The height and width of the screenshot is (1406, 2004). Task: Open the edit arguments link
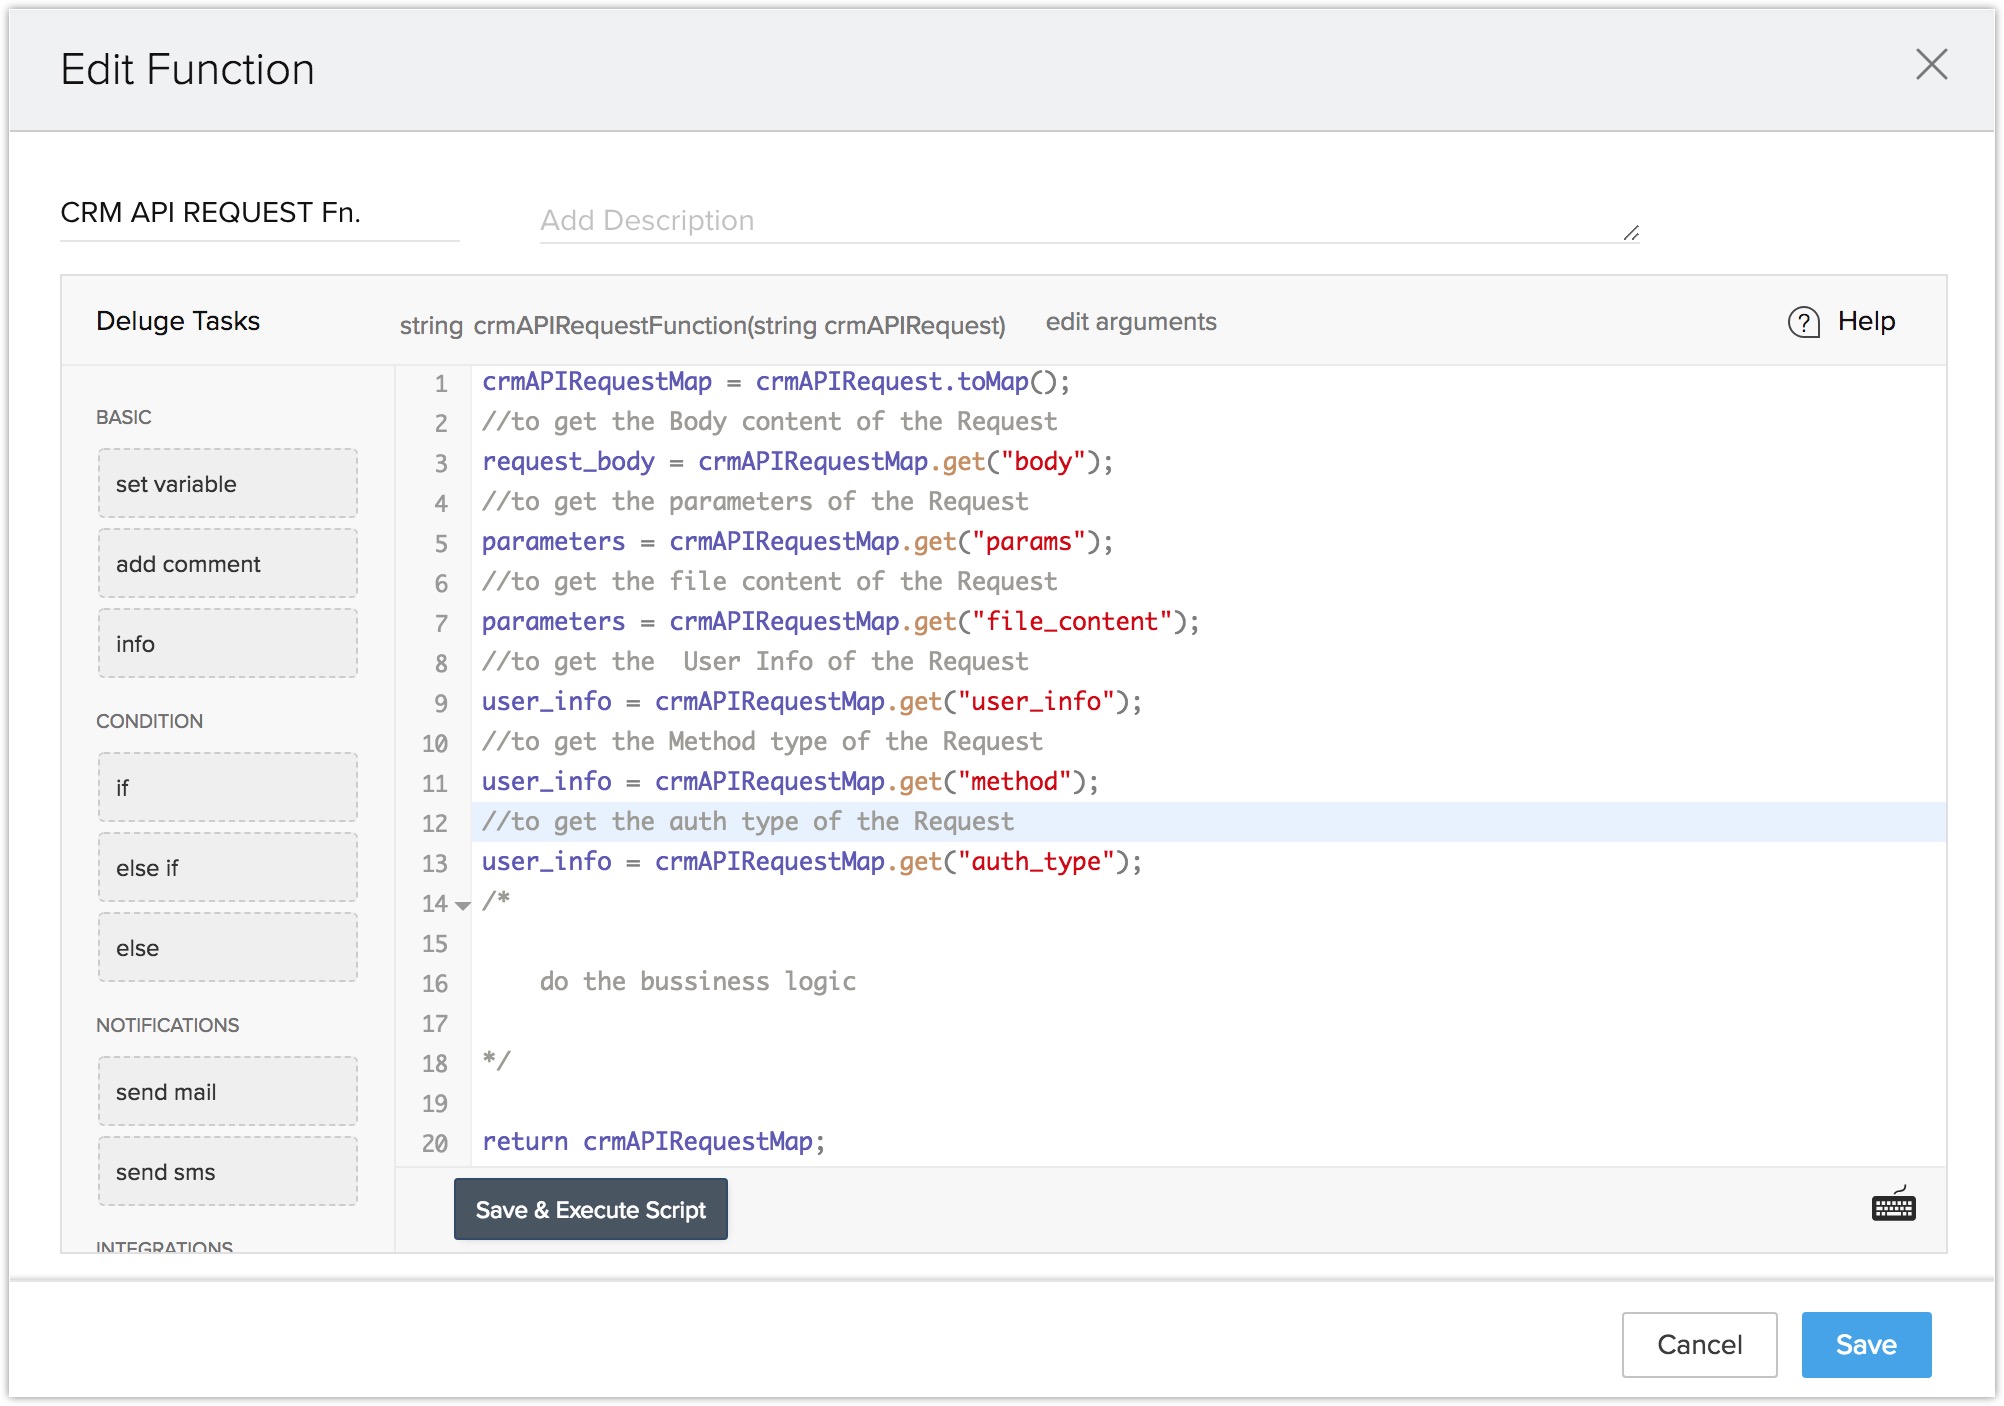tap(1130, 322)
